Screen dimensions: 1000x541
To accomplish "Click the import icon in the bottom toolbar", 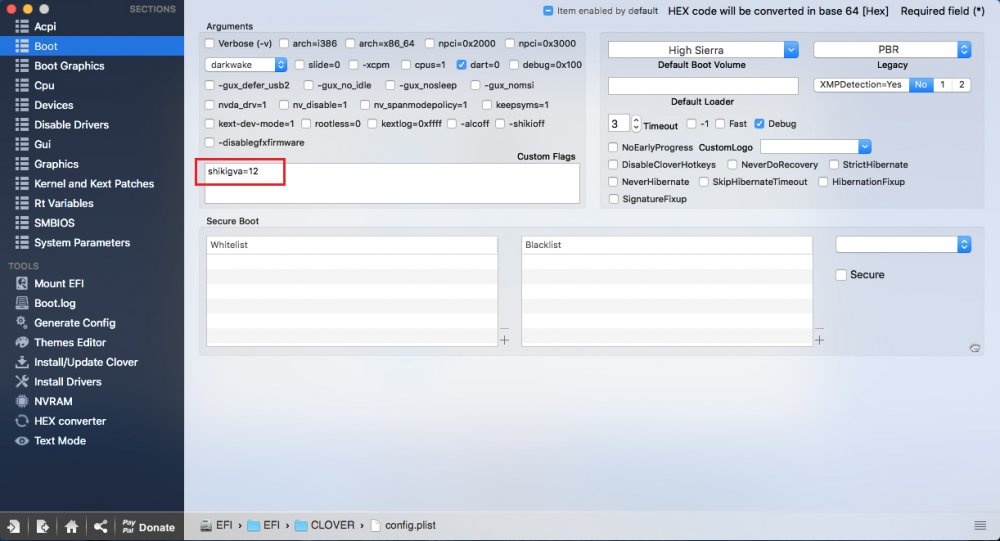I will [13, 526].
